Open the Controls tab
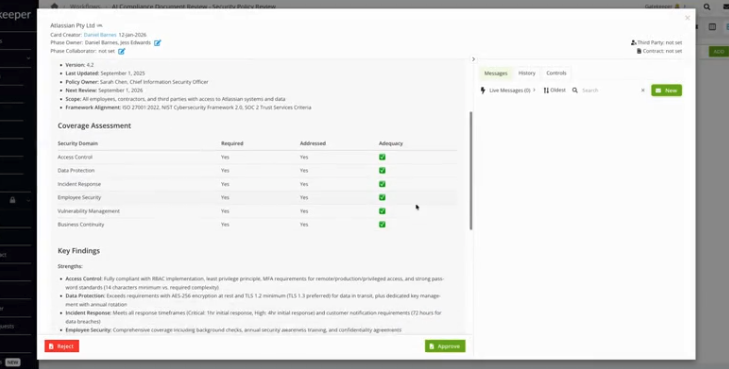This screenshot has width=729, height=369. (556, 73)
